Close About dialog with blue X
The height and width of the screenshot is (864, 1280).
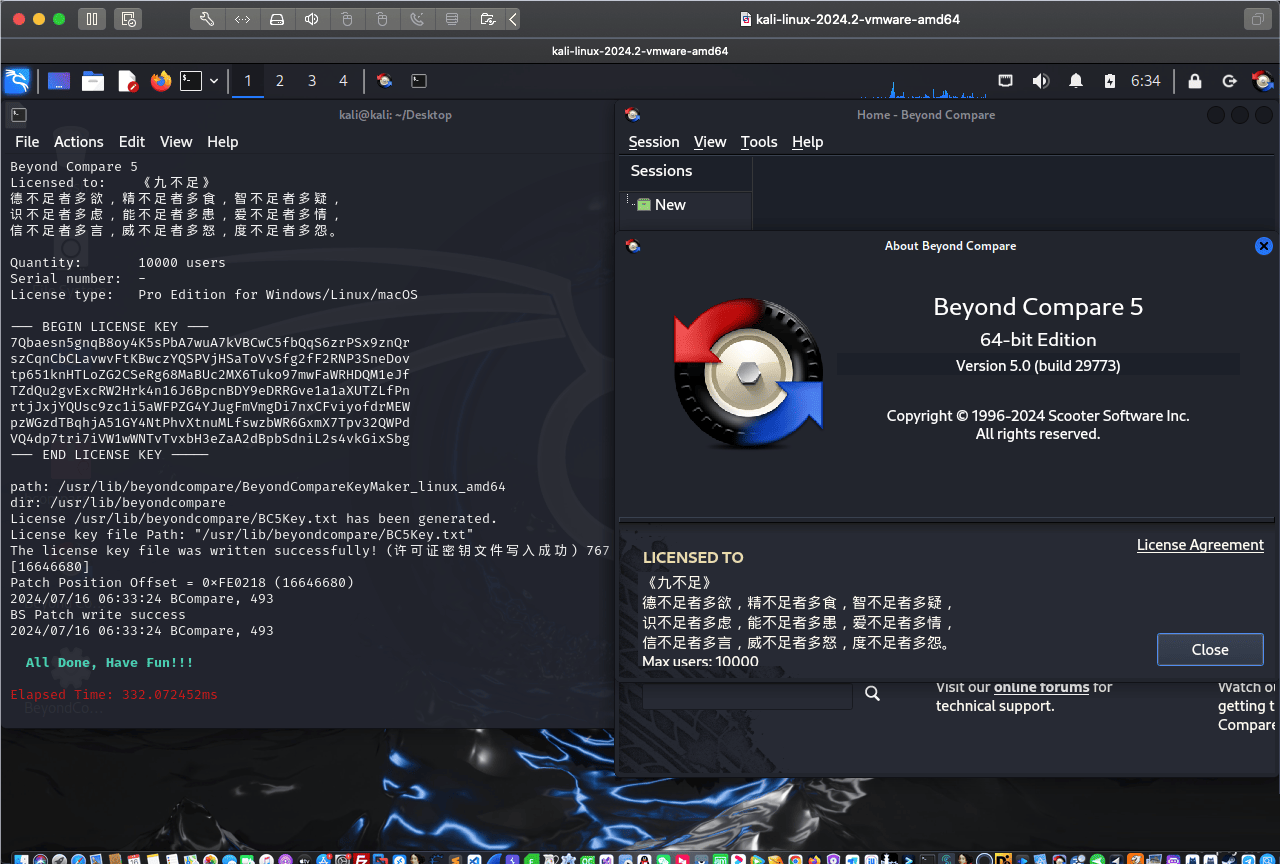point(1263,246)
